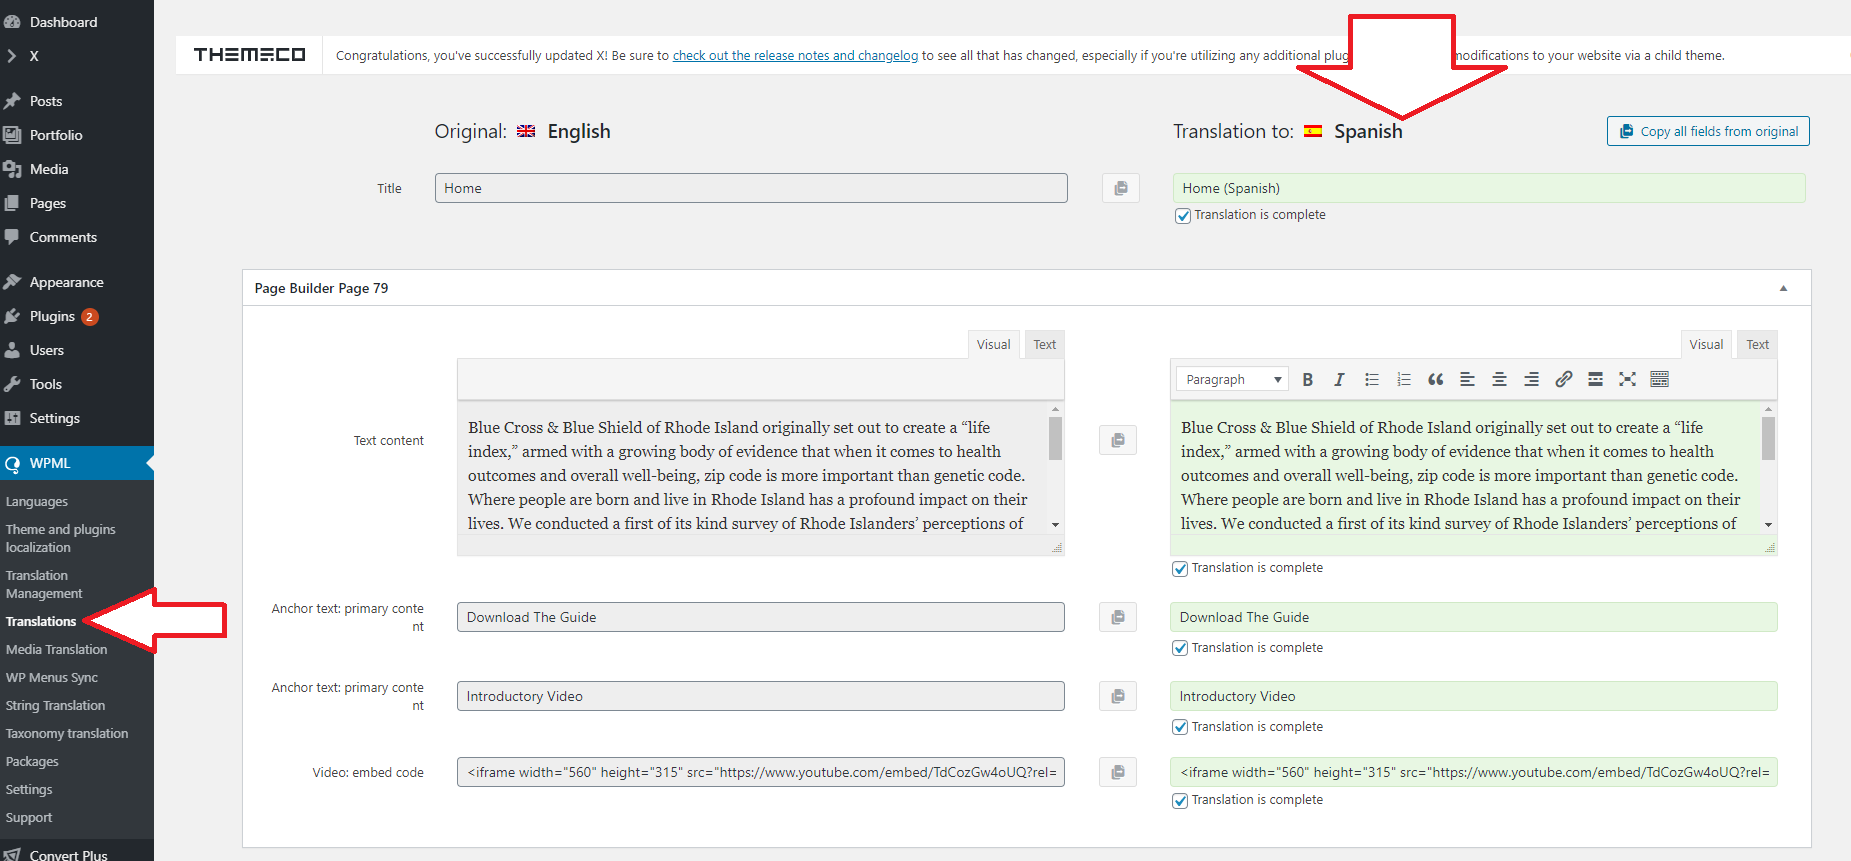Click translated iframe embed code field
This screenshot has width=1851, height=861.
click(1474, 772)
